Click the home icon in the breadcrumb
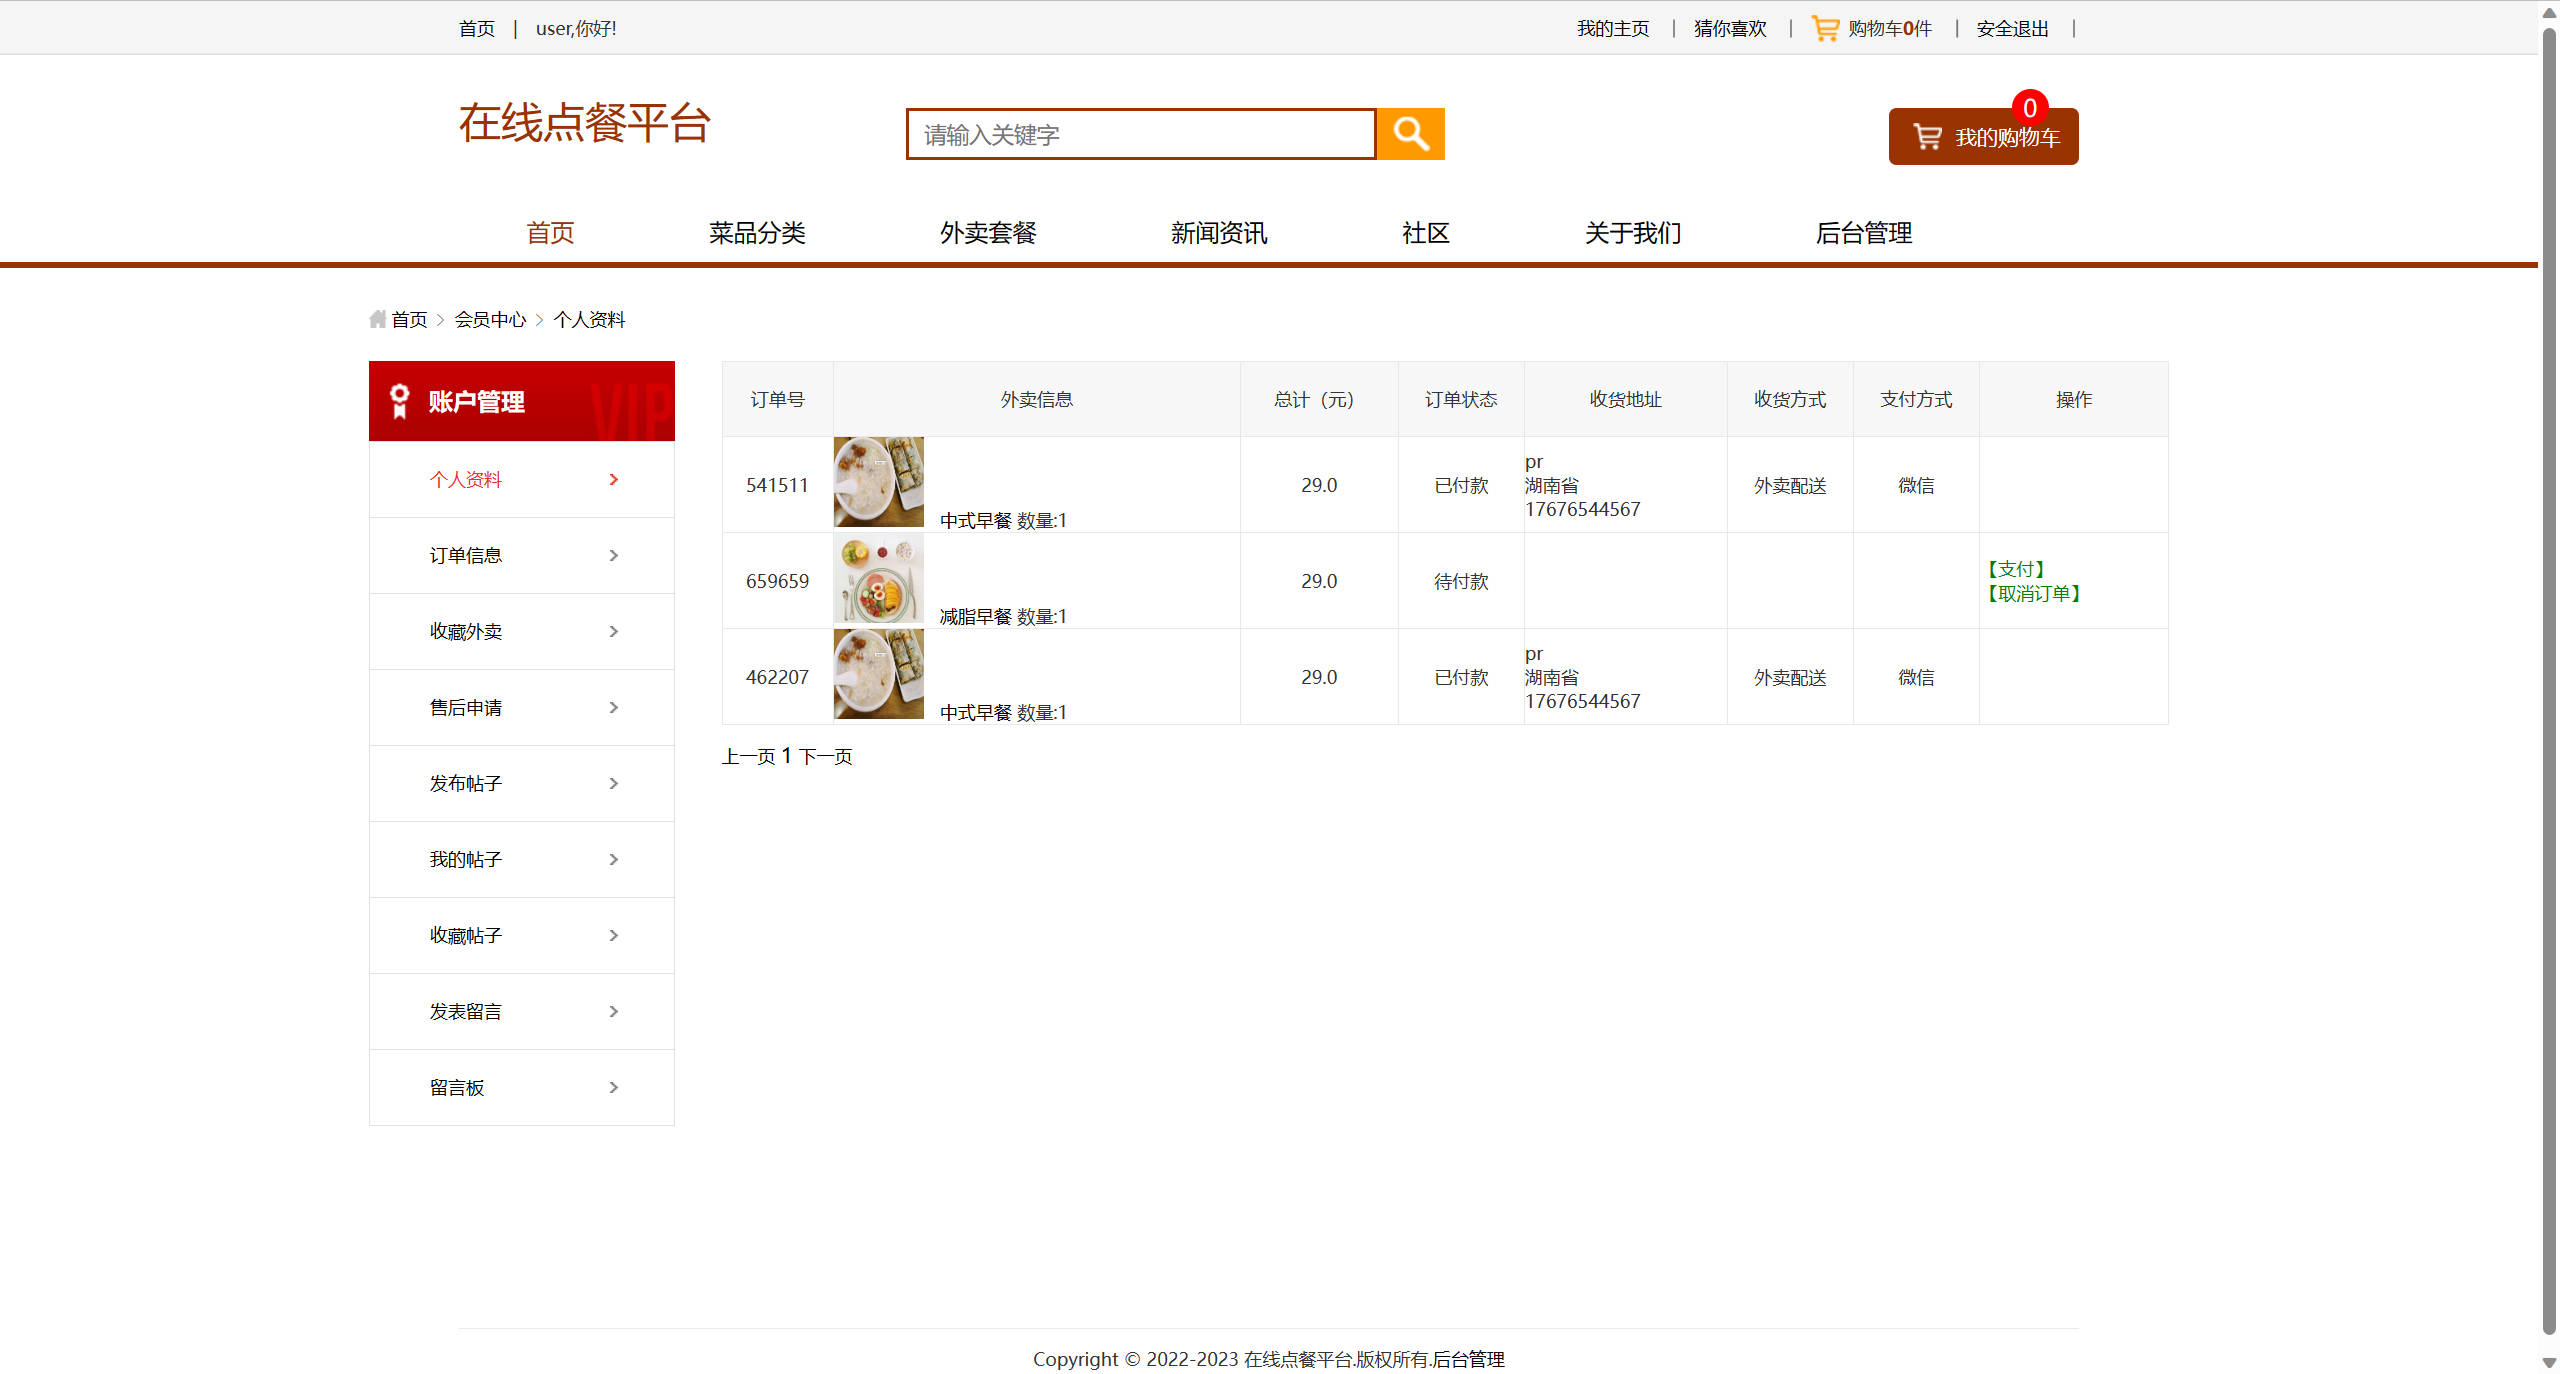This screenshot has height=1374, width=2560. click(377, 318)
